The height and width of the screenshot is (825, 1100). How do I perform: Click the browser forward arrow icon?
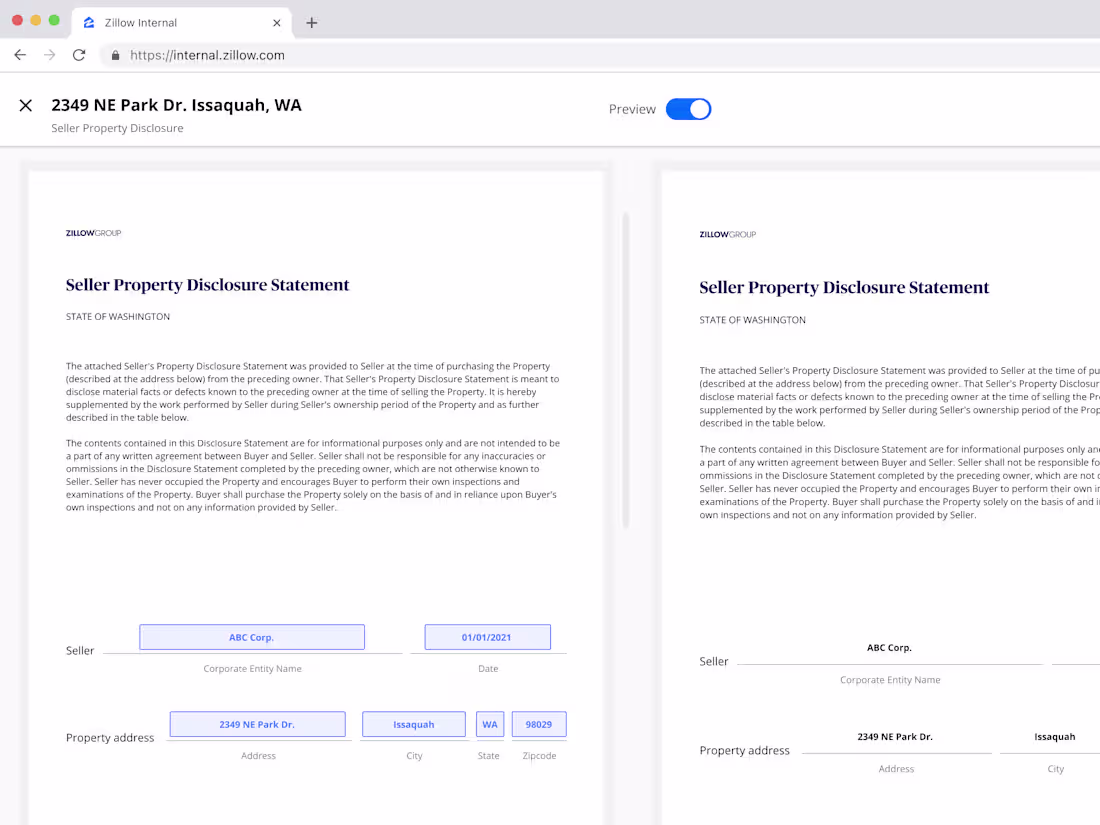(49, 55)
